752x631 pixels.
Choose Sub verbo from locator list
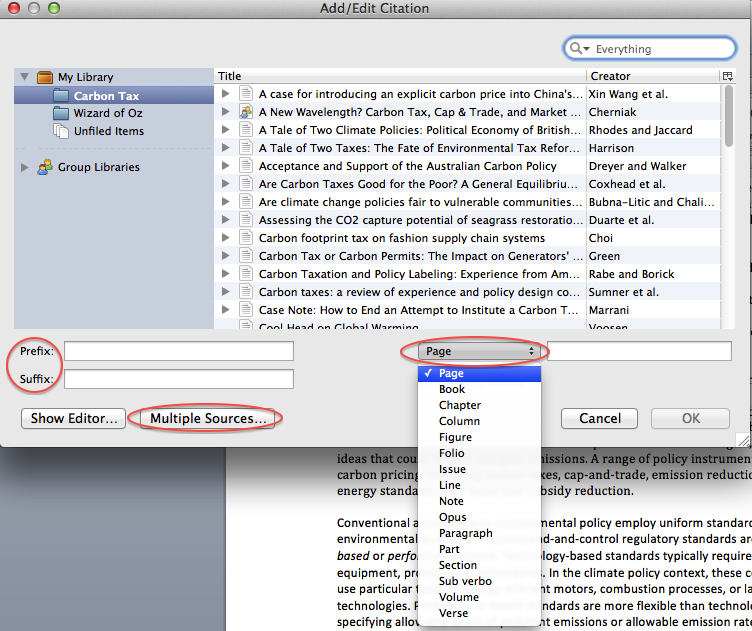[x=479, y=581]
